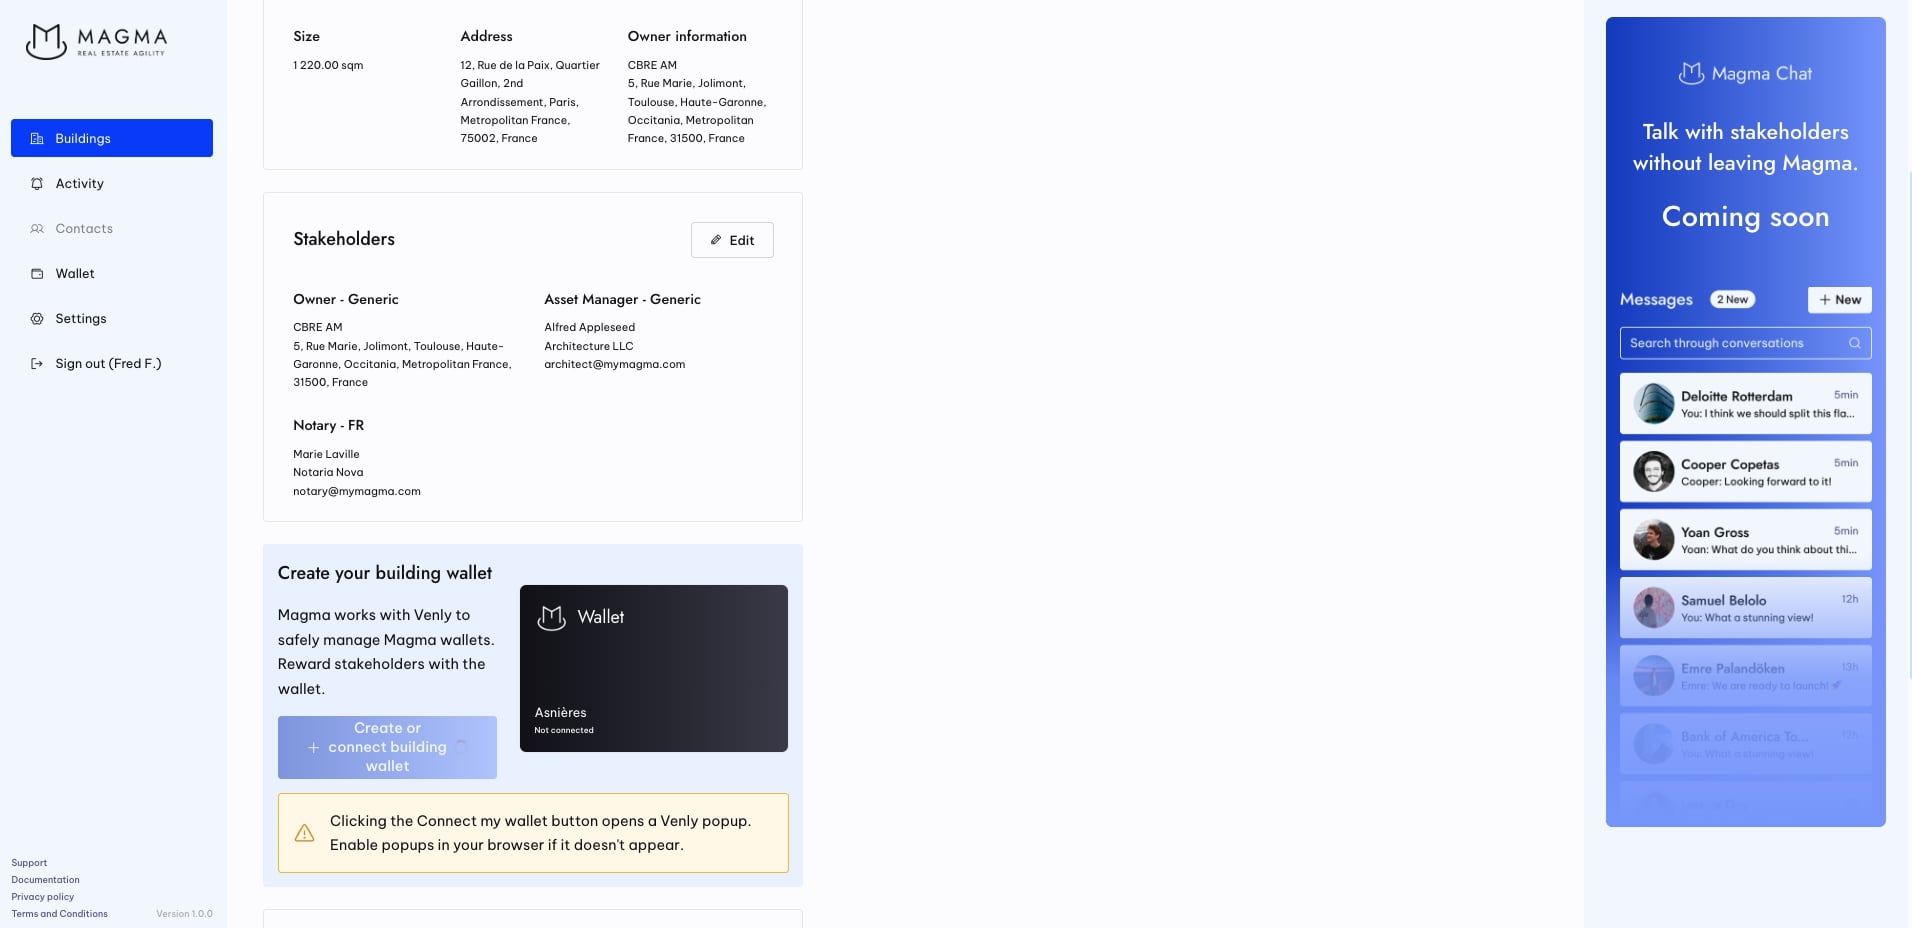Click the Magma logo in the sidebar
This screenshot has width=1912, height=928.
(x=96, y=42)
